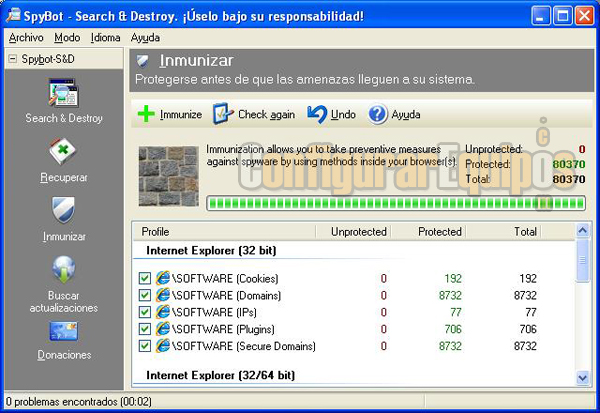Screen dimensions: 600x413
Task: Close the SpyBot window
Action: [x=584, y=16]
